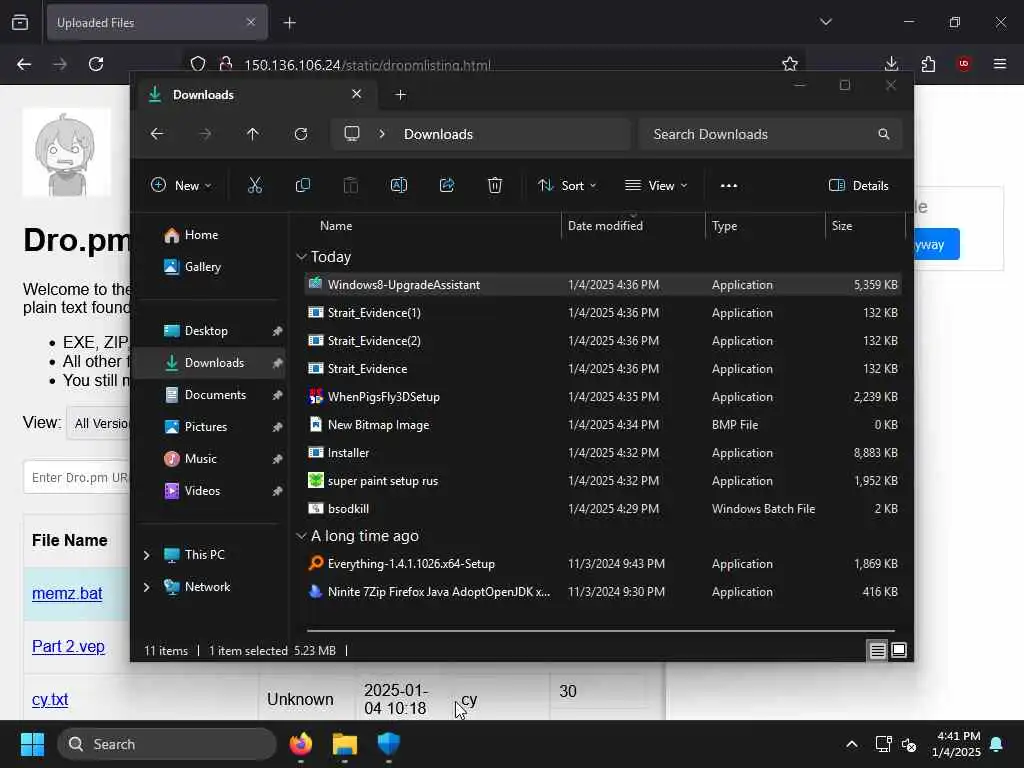Screen dimensions: 1024x768
Task: Open the See more three-dots menu
Action: (729, 185)
